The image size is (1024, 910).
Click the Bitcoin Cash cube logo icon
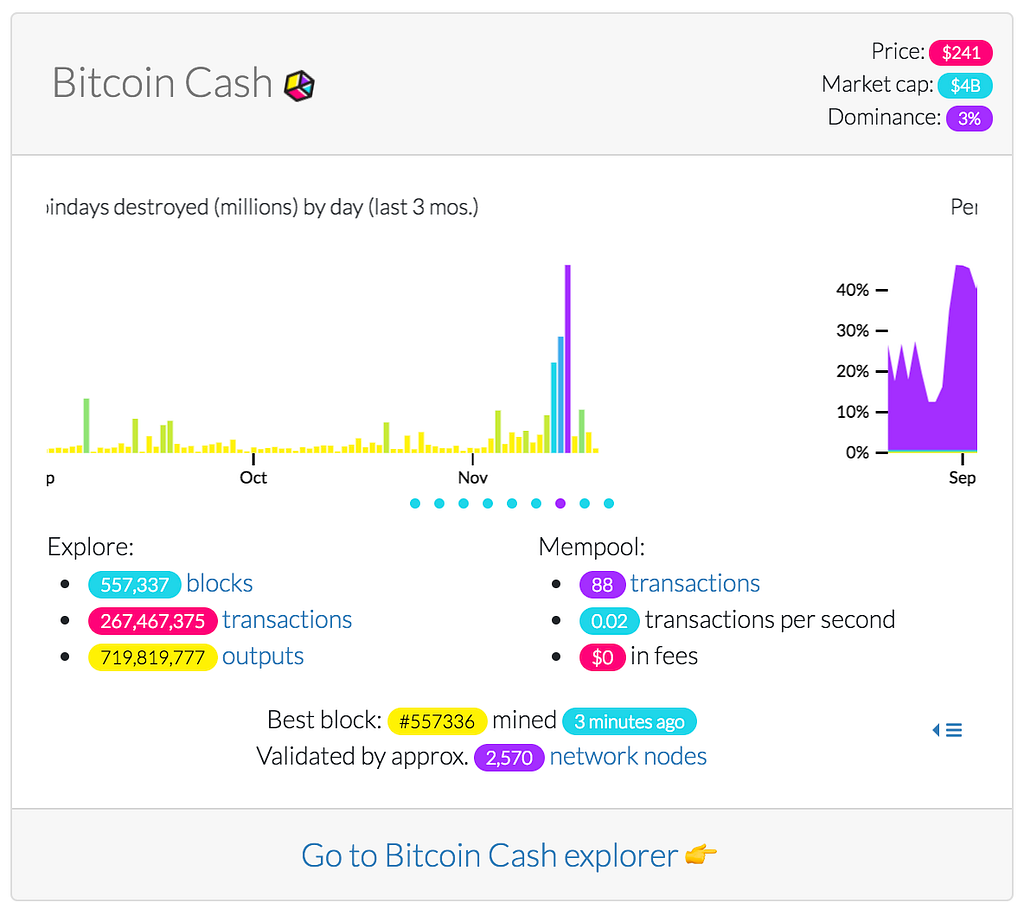[300, 86]
